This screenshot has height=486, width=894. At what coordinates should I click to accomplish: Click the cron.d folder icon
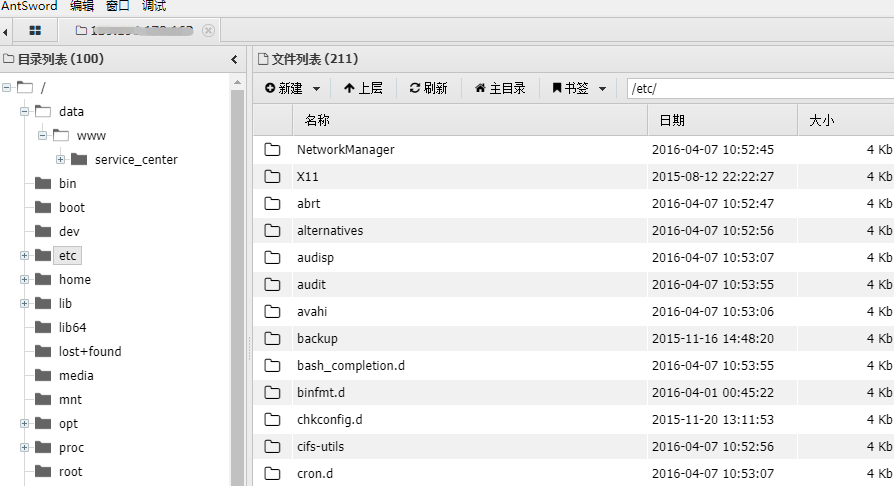(x=273, y=473)
